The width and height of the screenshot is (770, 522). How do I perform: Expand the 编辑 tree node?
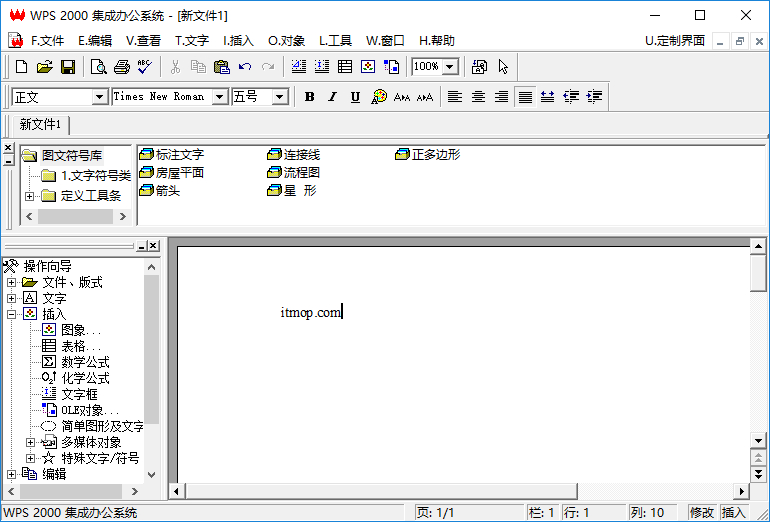[x=11, y=474]
